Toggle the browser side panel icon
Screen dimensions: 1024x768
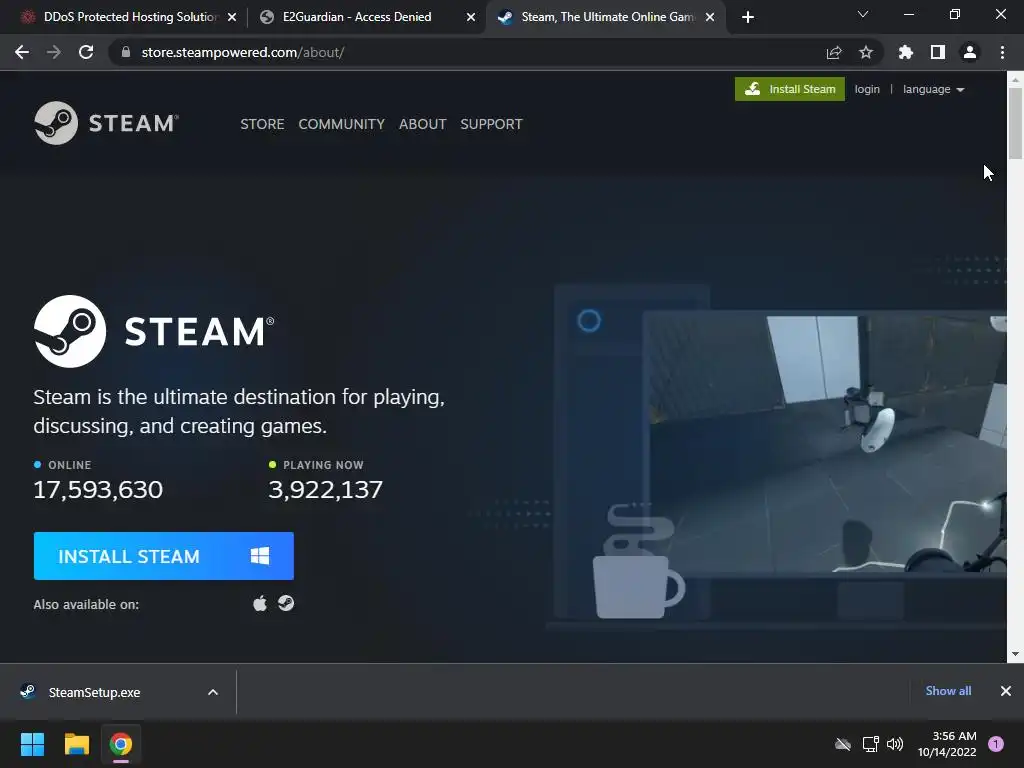[x=938, y=52]
